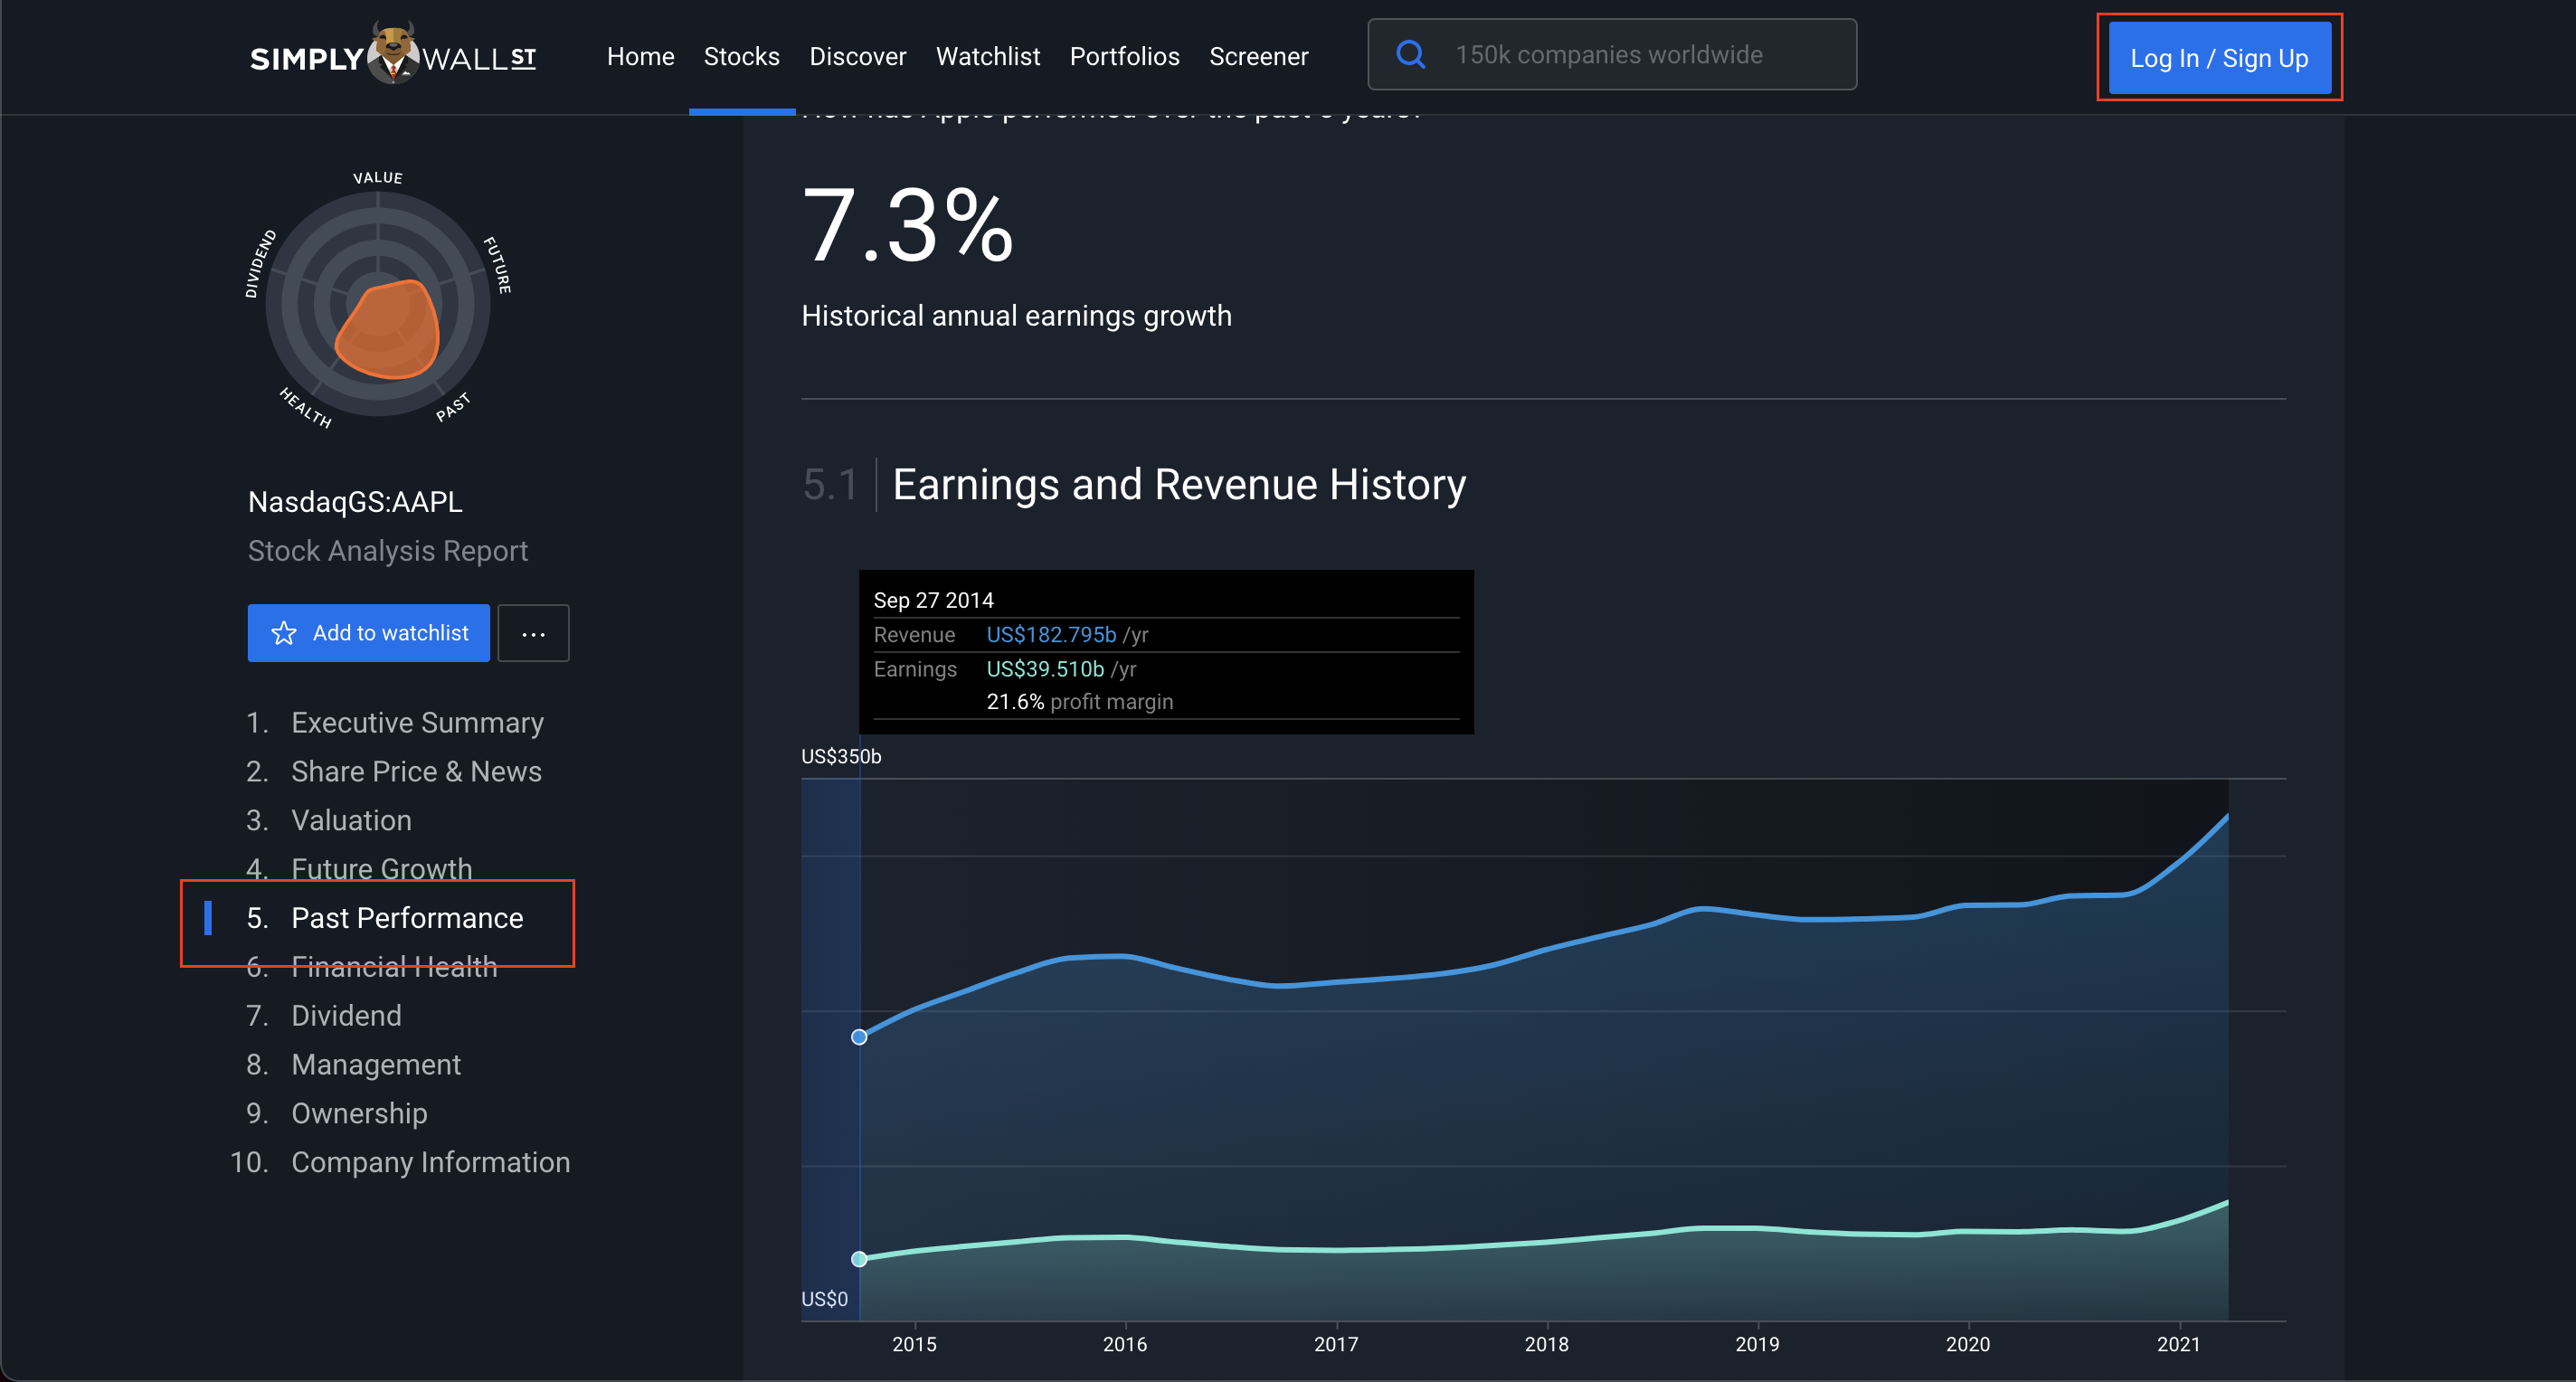
Task: Click the earnings data point on chart
Action: (x=859, y=1259)
